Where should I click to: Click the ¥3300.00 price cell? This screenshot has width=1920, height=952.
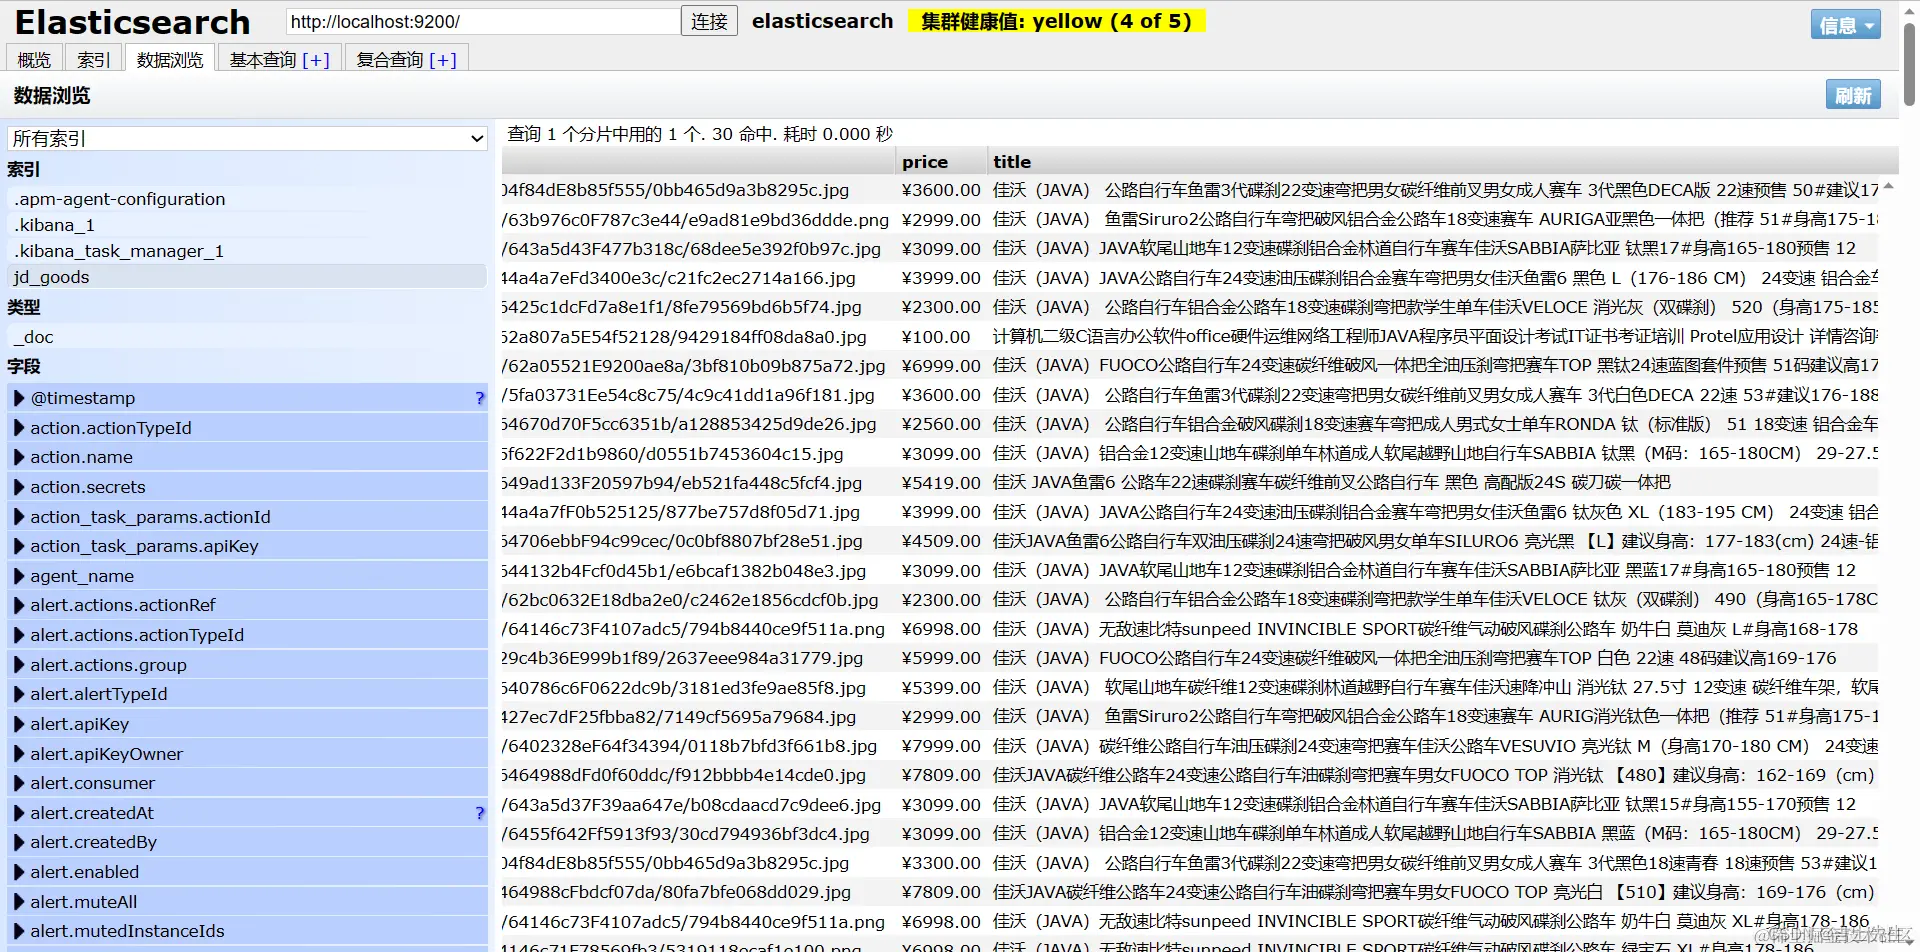[x=940, y=863]
